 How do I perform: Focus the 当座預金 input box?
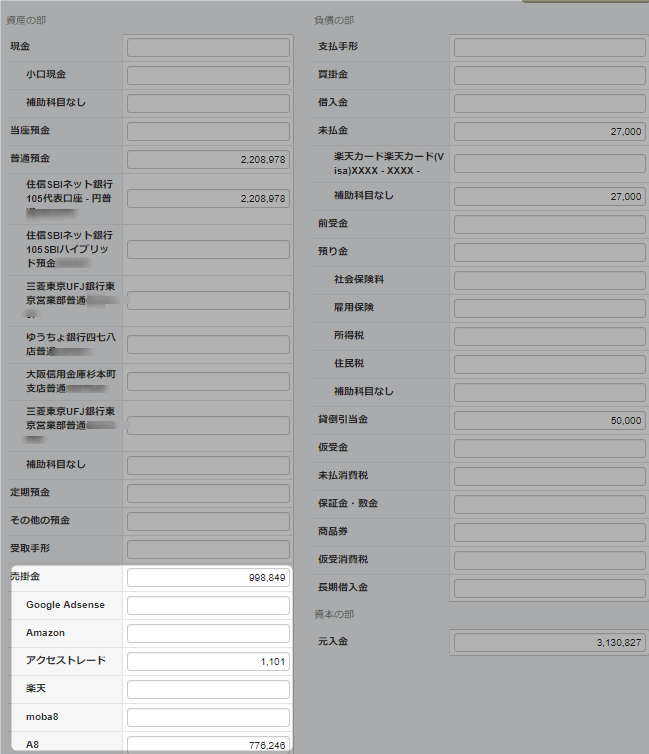208,131
